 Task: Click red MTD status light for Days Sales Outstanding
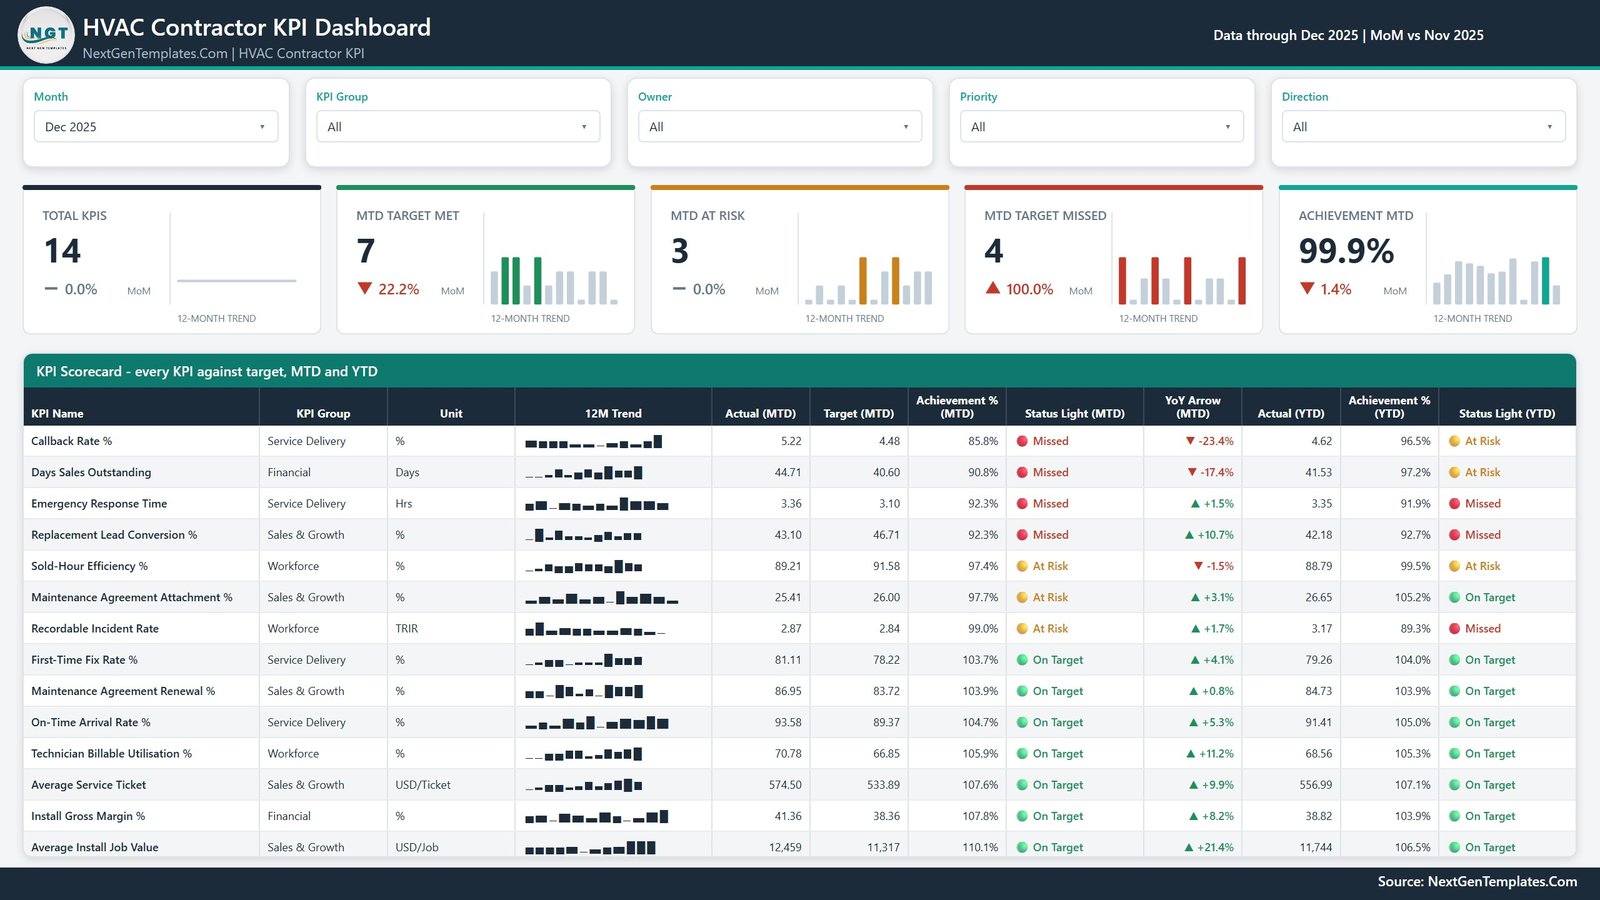click(x=1023, y=472)
